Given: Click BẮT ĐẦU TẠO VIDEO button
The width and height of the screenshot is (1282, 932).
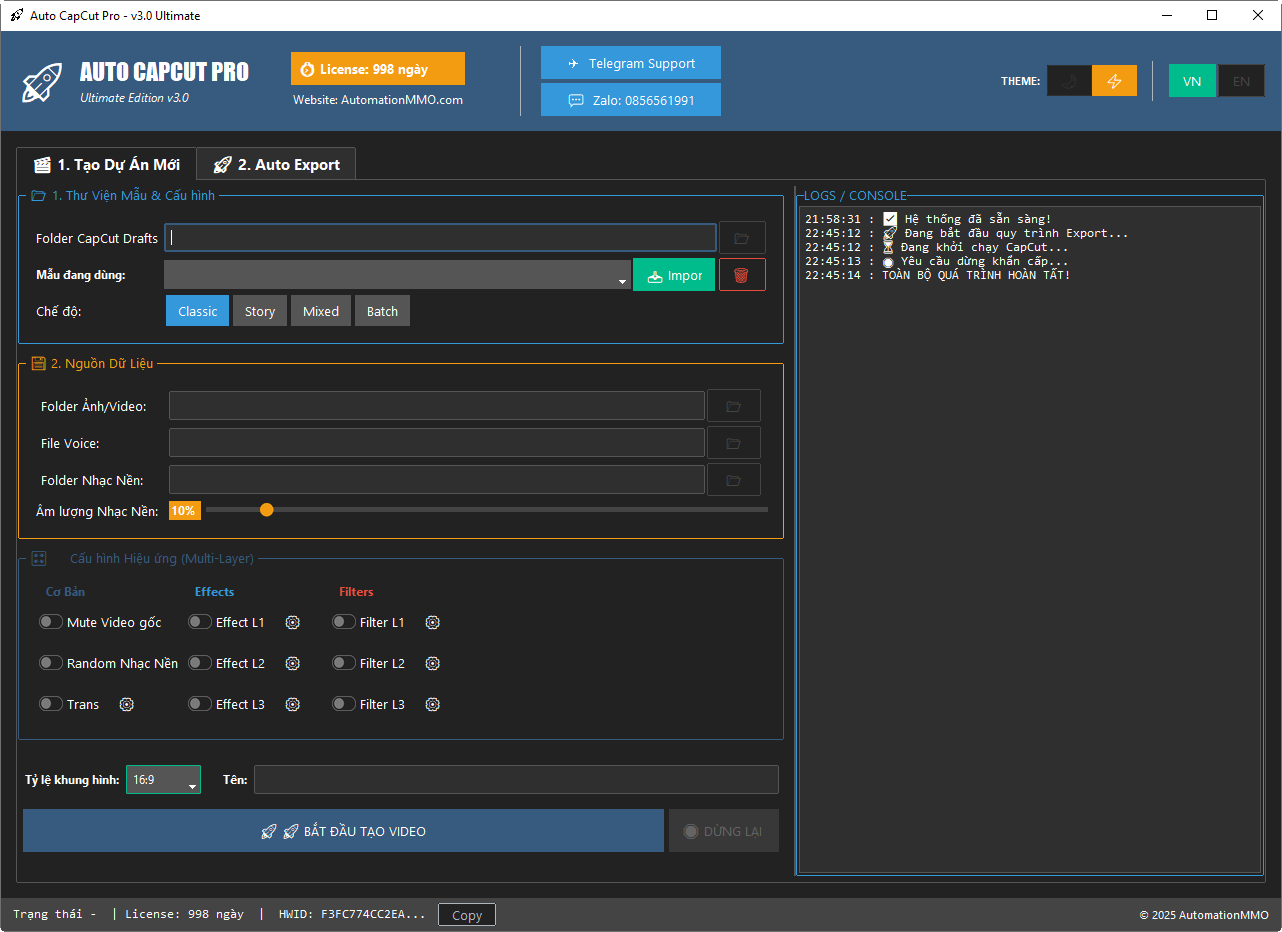Looking at the screenshot, I should pyautogui.click(x=343, y=831).
